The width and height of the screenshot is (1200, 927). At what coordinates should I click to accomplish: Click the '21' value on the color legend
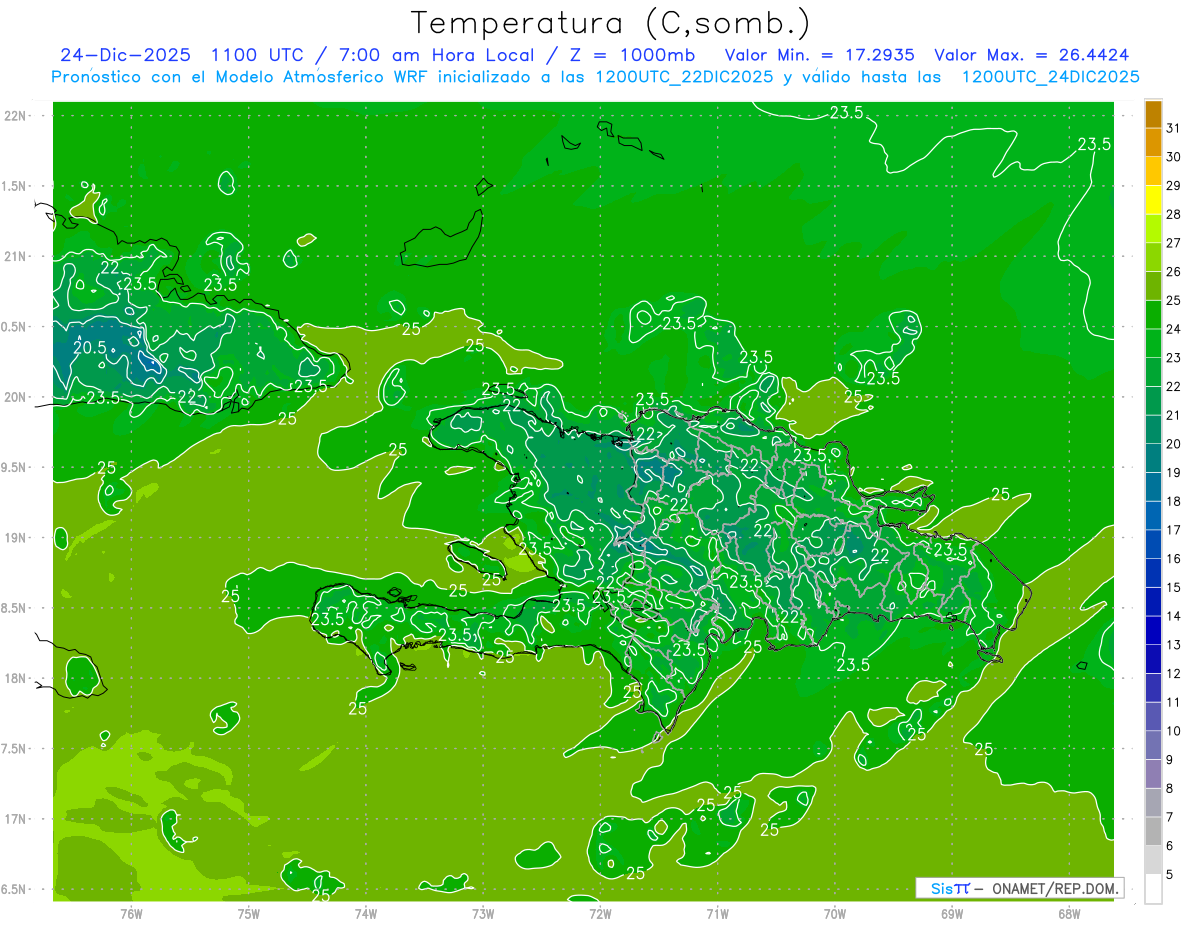point(1173,415)
